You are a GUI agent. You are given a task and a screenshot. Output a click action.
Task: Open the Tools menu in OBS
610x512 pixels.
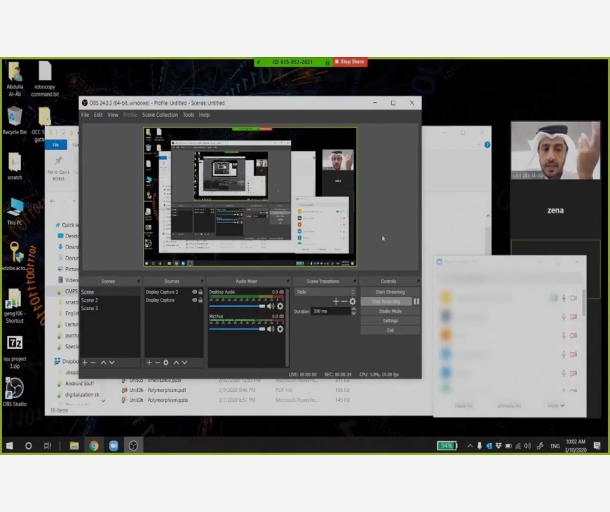(x=188, y=115)
